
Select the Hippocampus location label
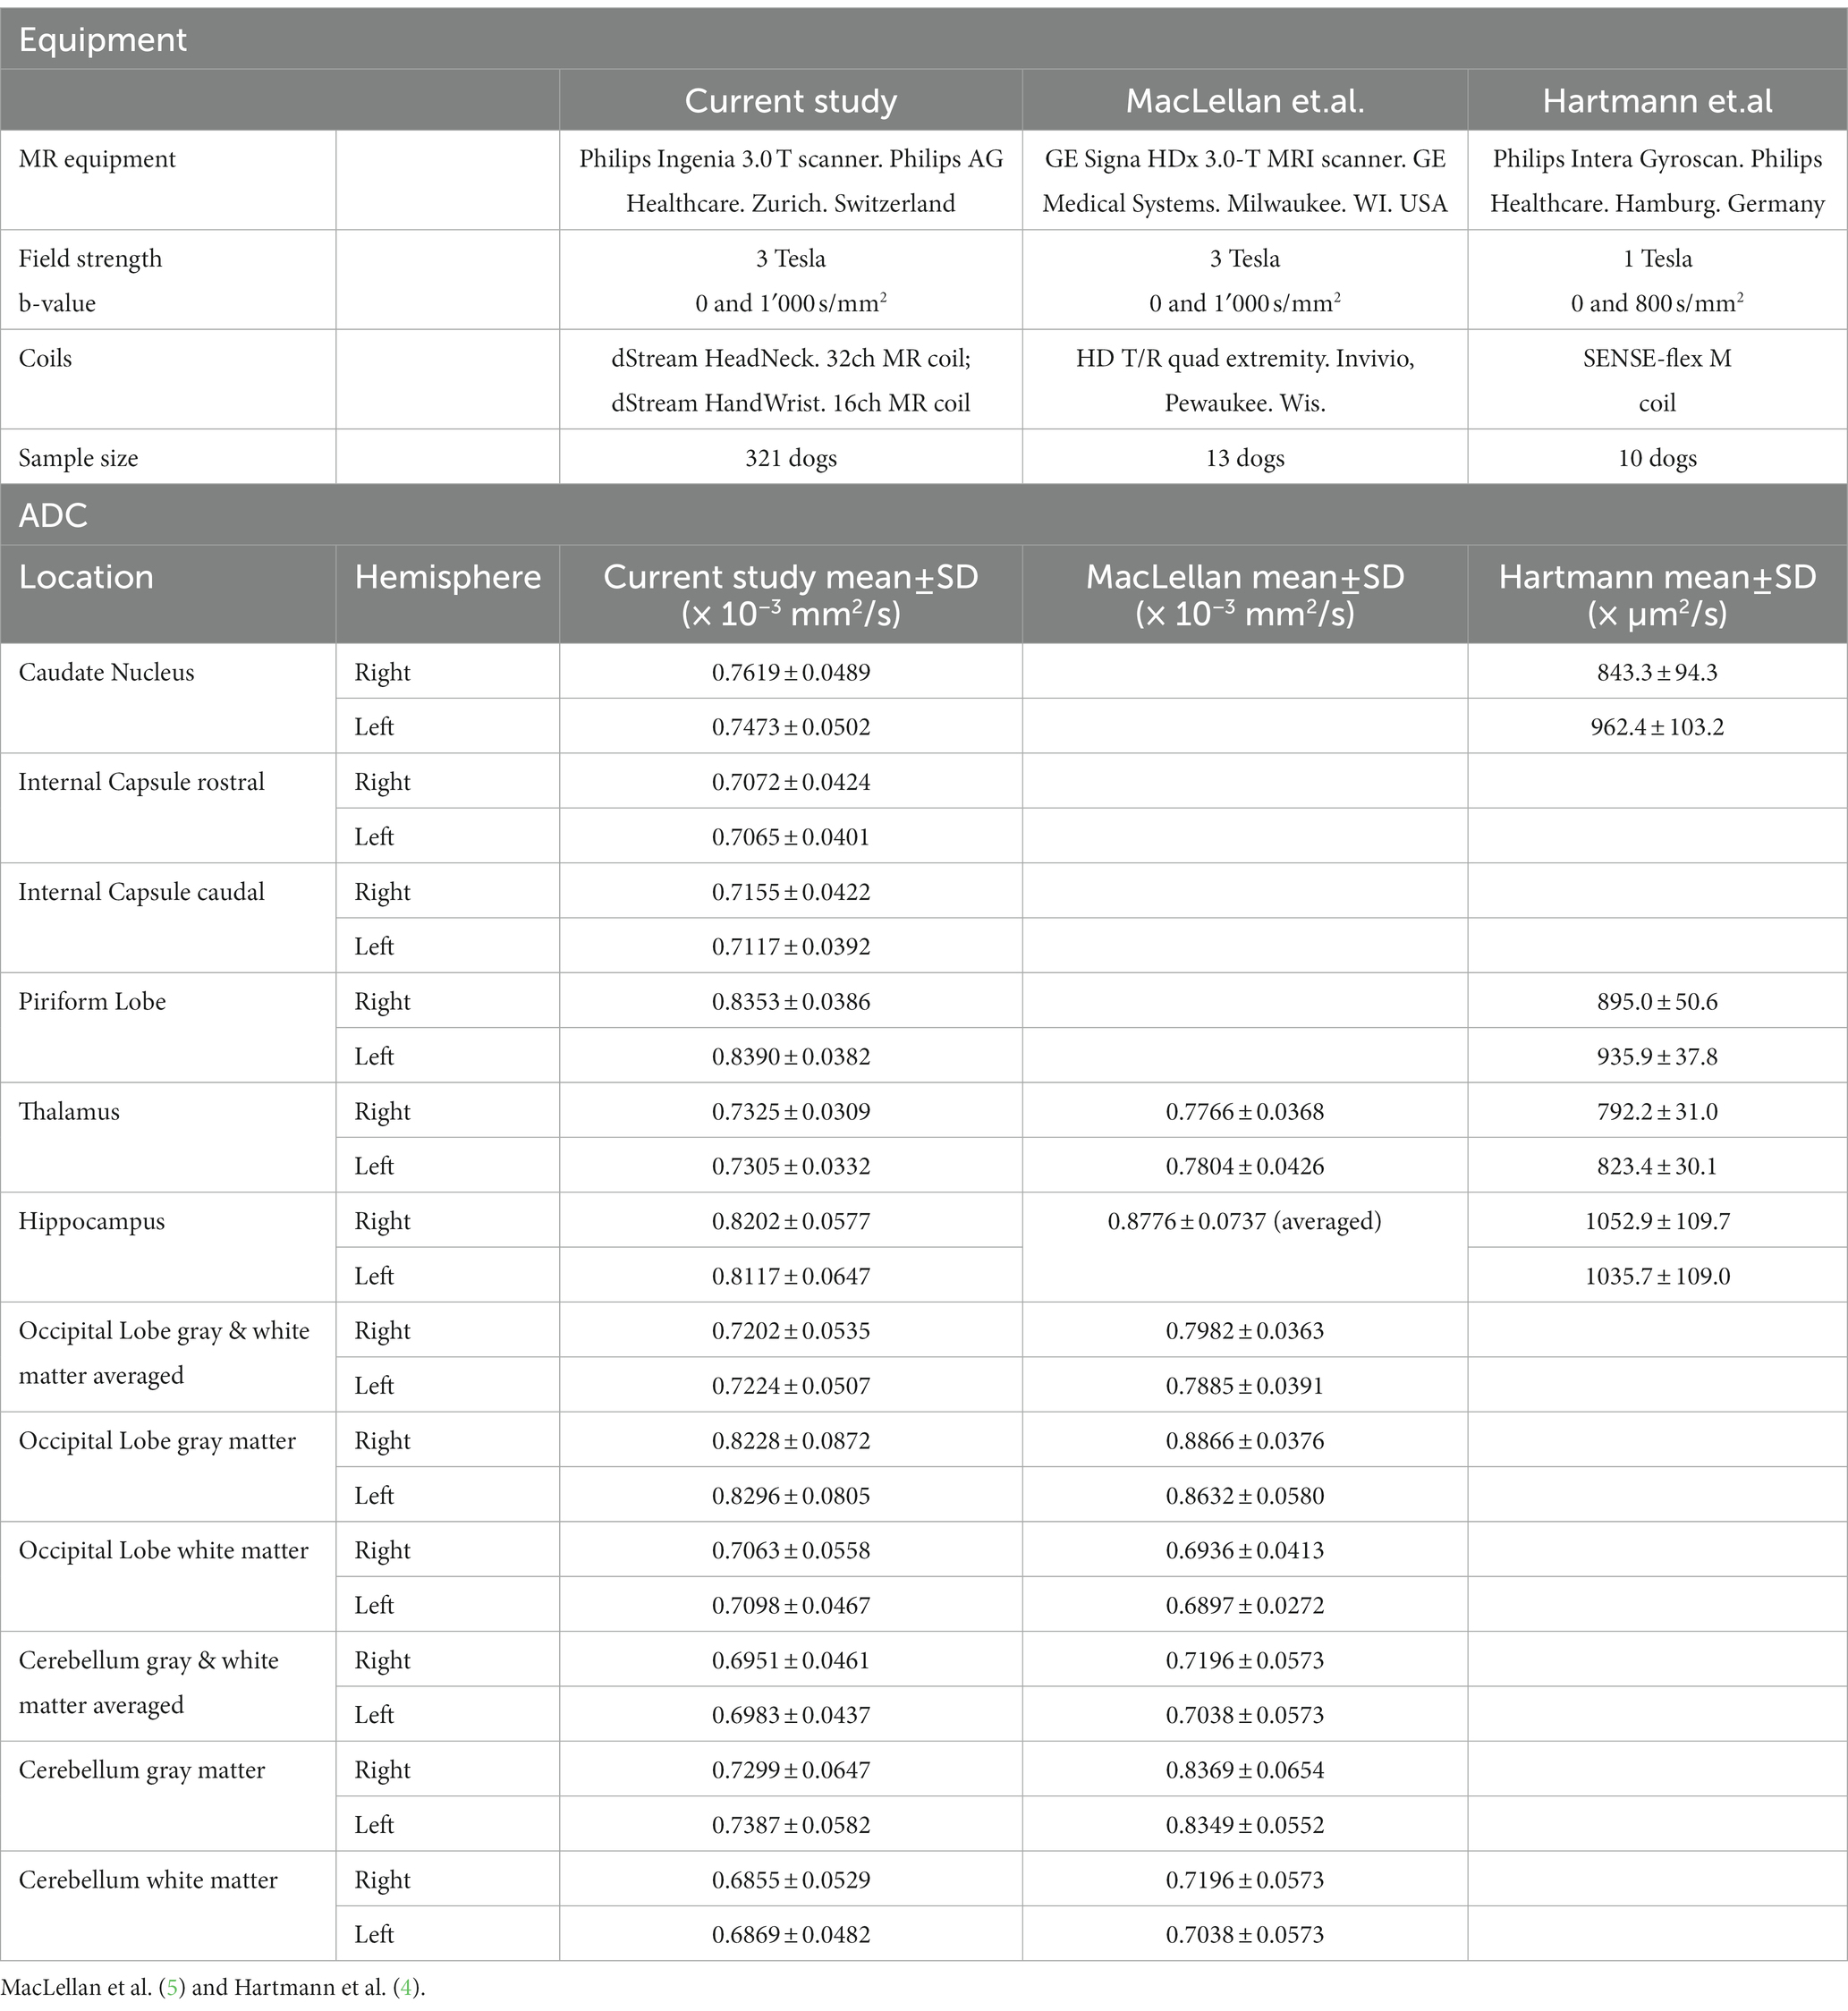(91, 1222)
